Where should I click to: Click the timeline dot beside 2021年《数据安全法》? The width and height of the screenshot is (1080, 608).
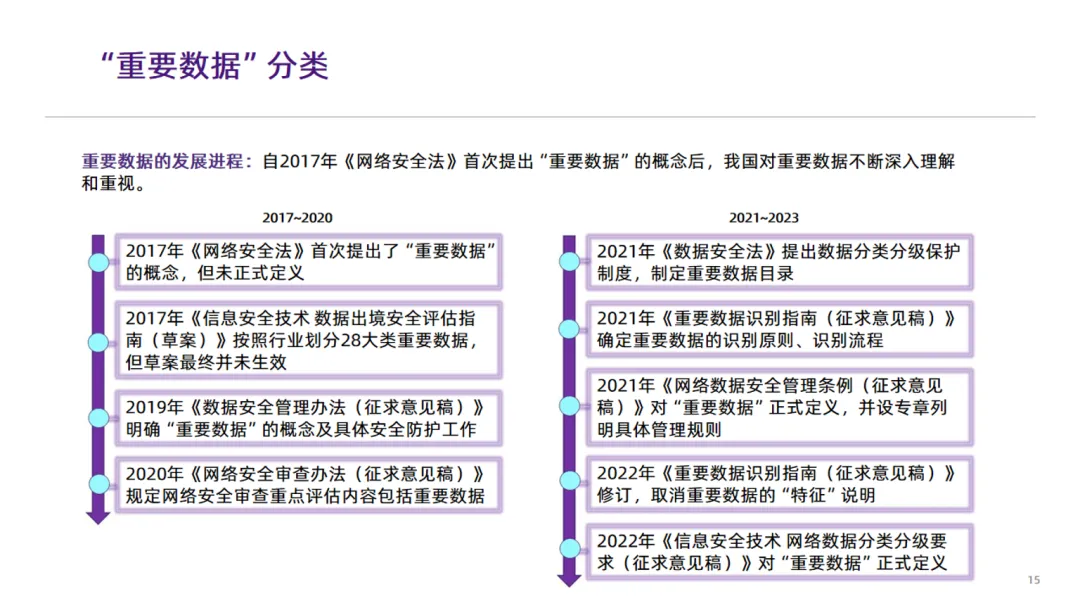[x=570, y=262]
